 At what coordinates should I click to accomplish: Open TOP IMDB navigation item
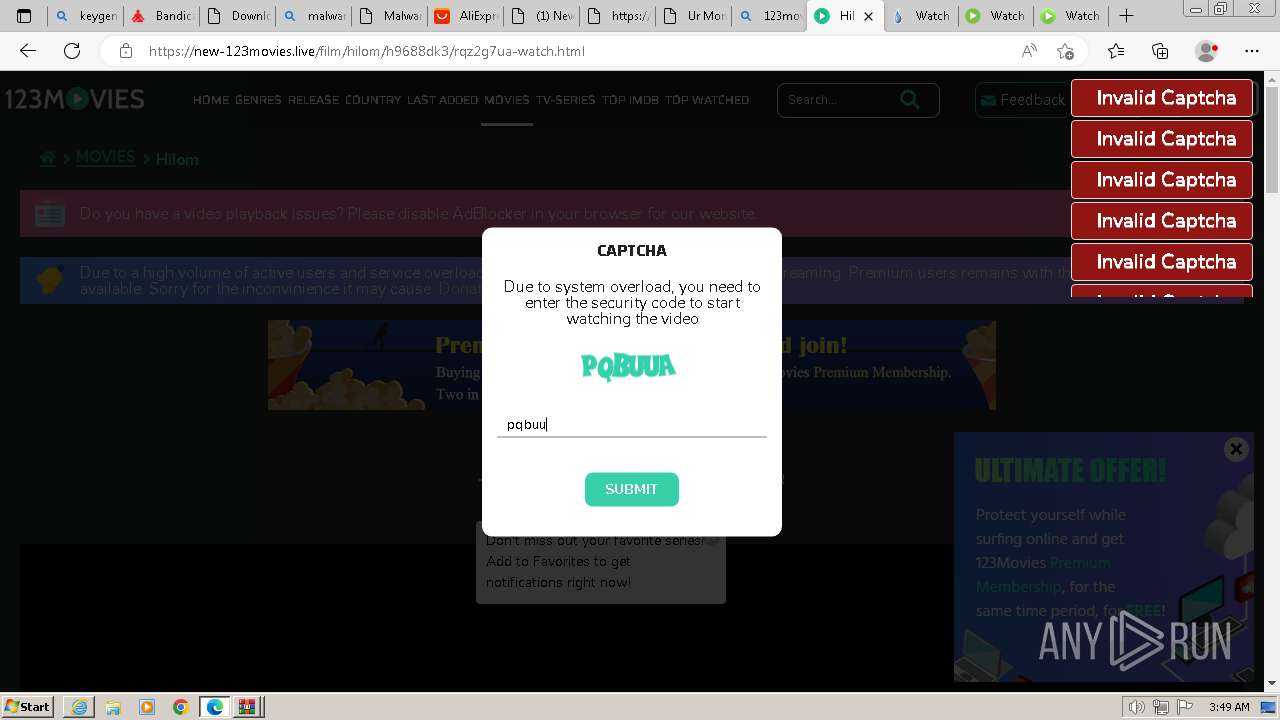point(630,100)
